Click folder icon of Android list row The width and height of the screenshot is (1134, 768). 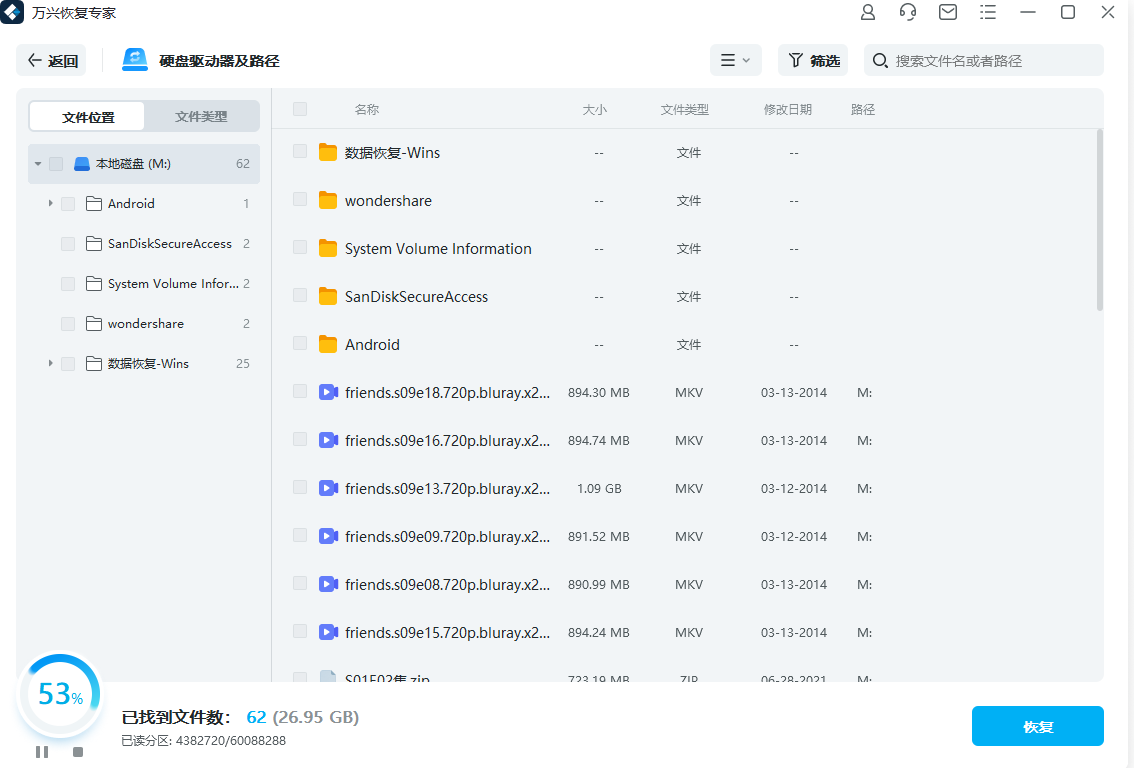pyautogui.click(x=328, y=344)
